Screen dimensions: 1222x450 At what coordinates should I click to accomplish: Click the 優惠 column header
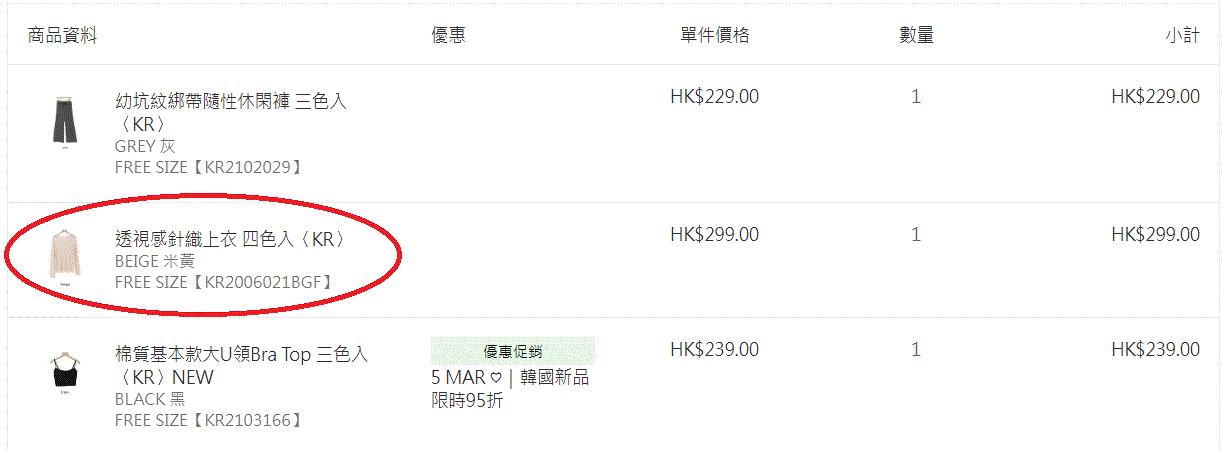(x=448, y=36)
